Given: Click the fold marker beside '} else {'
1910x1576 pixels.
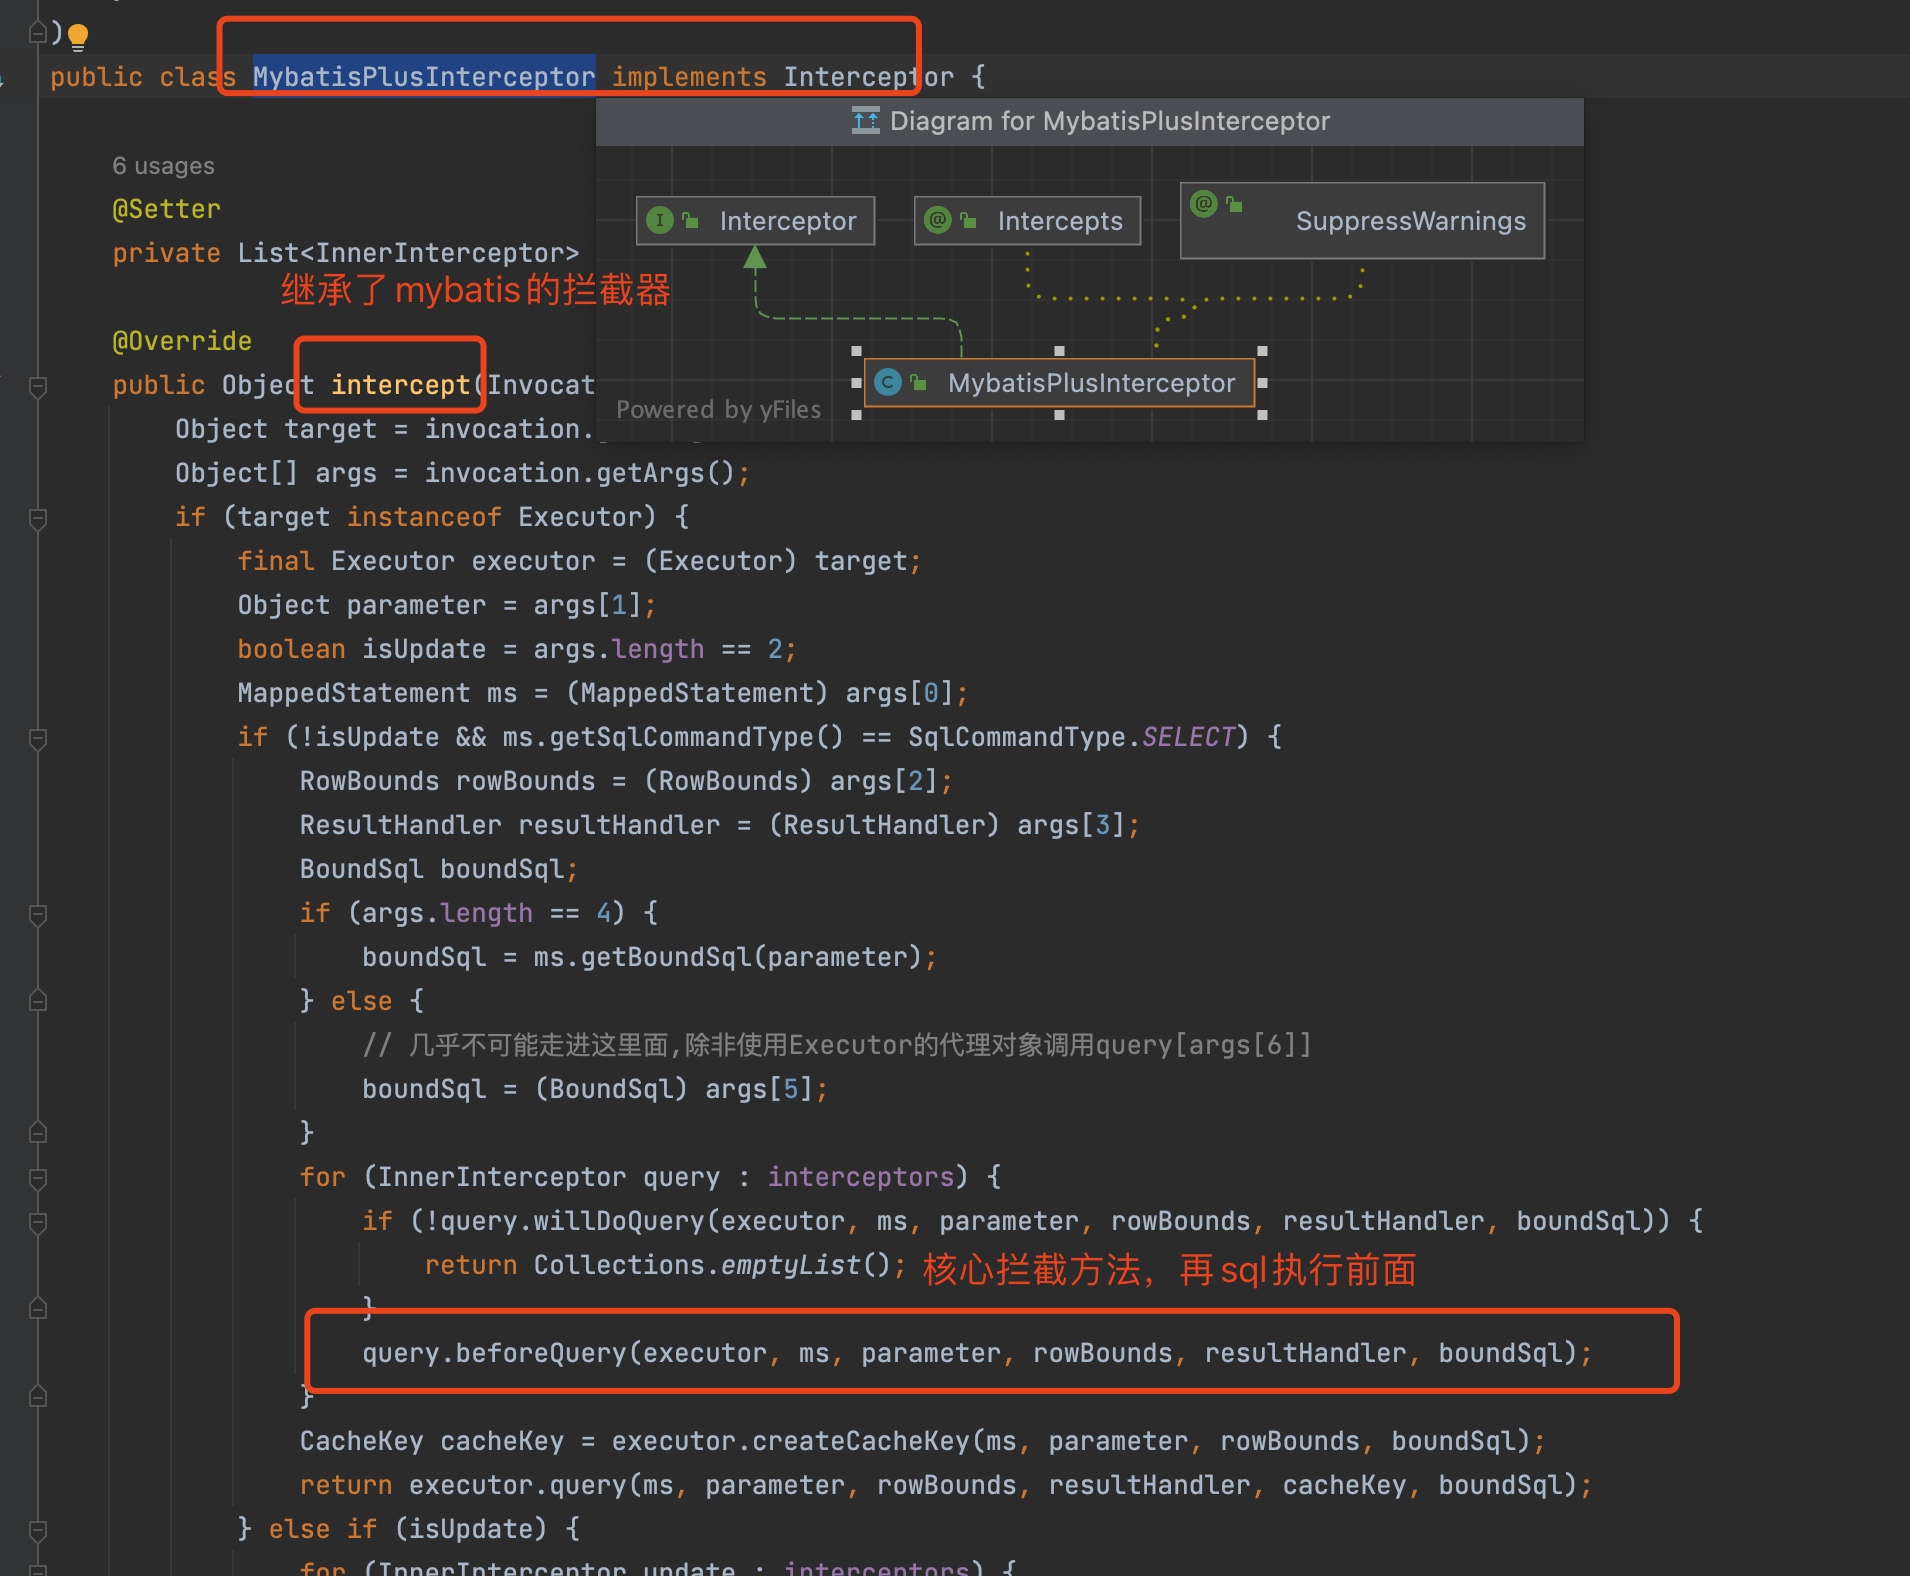Looking at the screenshot, I should point(38,1001).
